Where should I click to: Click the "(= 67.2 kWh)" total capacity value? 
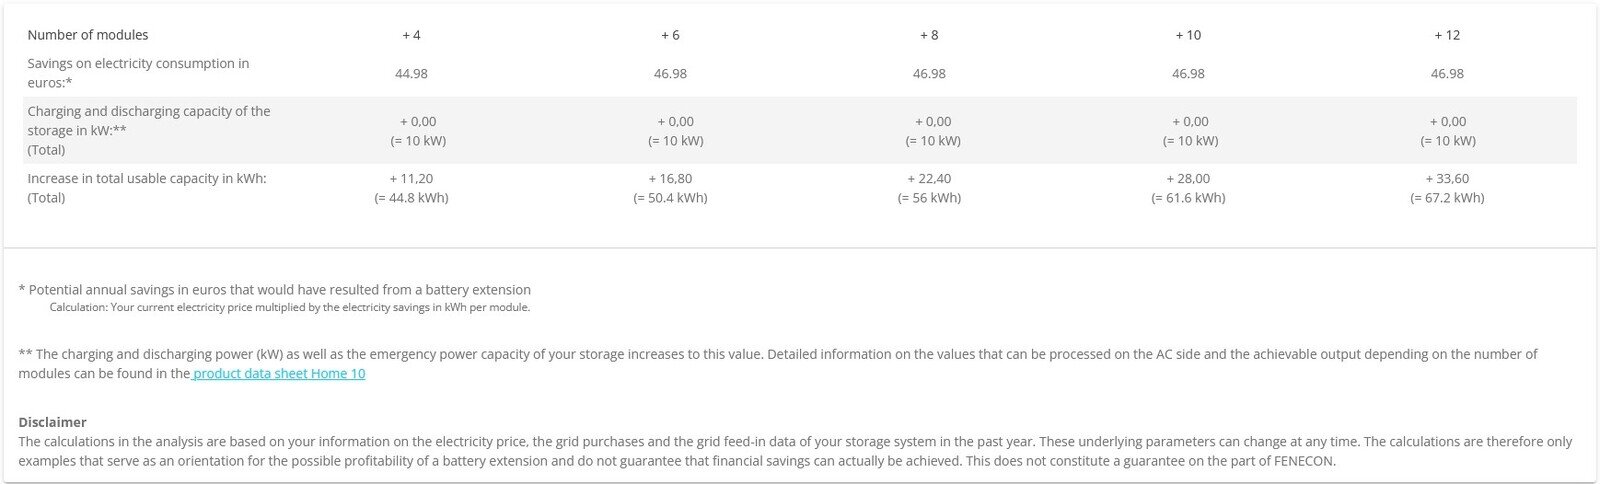pos(1447,198)
